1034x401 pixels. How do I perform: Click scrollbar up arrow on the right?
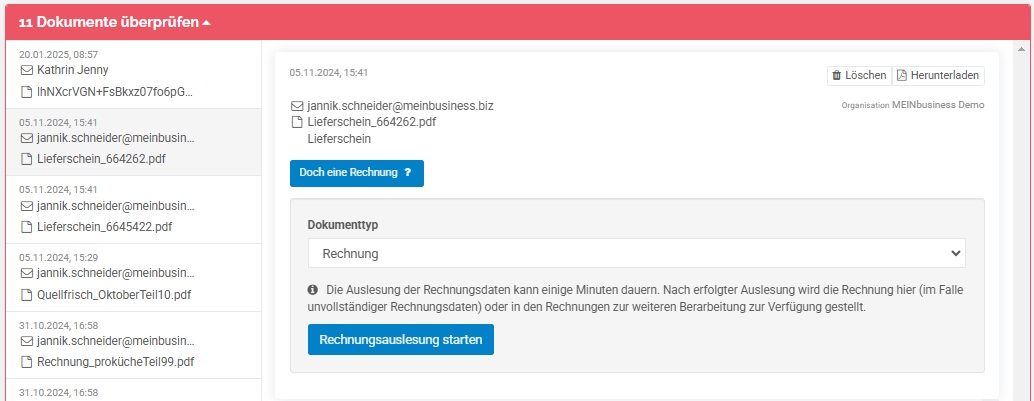tap(1021, 49)
